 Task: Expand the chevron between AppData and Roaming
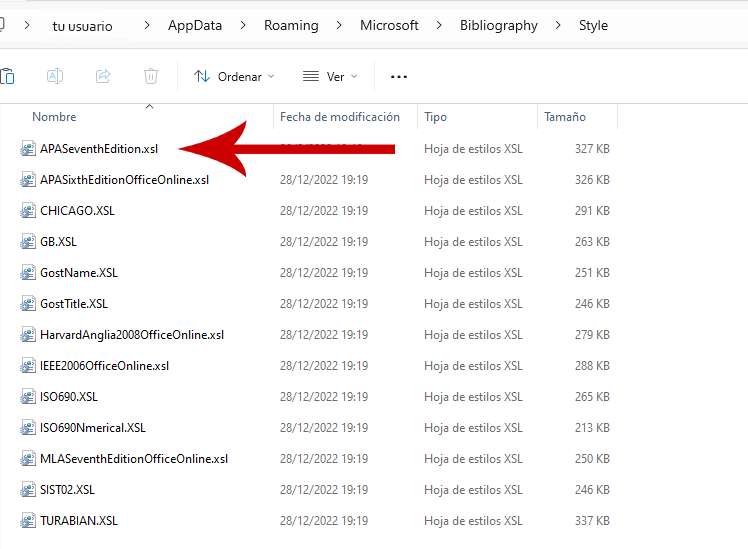[245, 25]
